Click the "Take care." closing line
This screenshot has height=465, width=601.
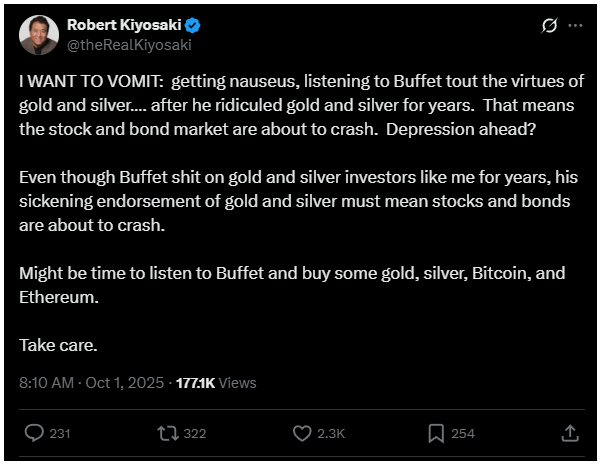click(56, 345)
